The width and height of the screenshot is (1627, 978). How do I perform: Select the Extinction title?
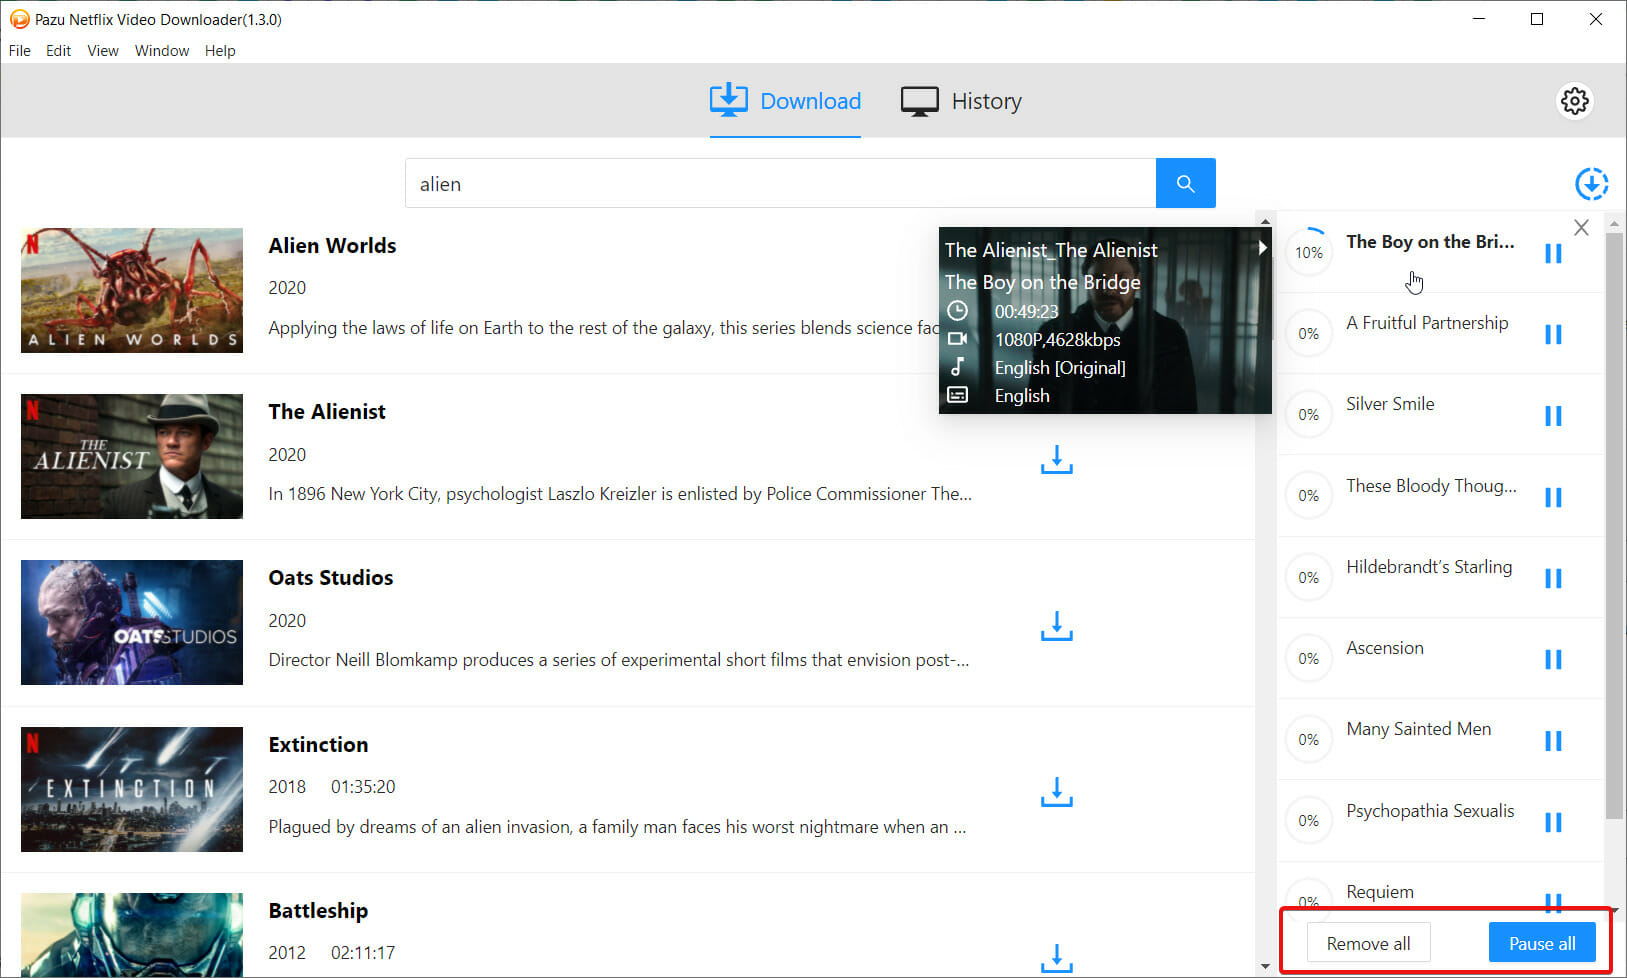(318, 745)
